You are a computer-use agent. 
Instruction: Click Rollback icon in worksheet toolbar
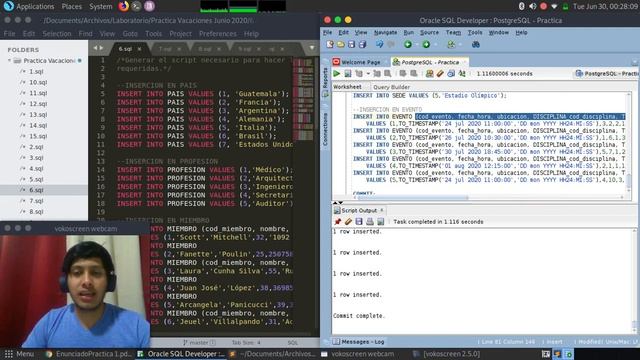[x=413, y=74]
